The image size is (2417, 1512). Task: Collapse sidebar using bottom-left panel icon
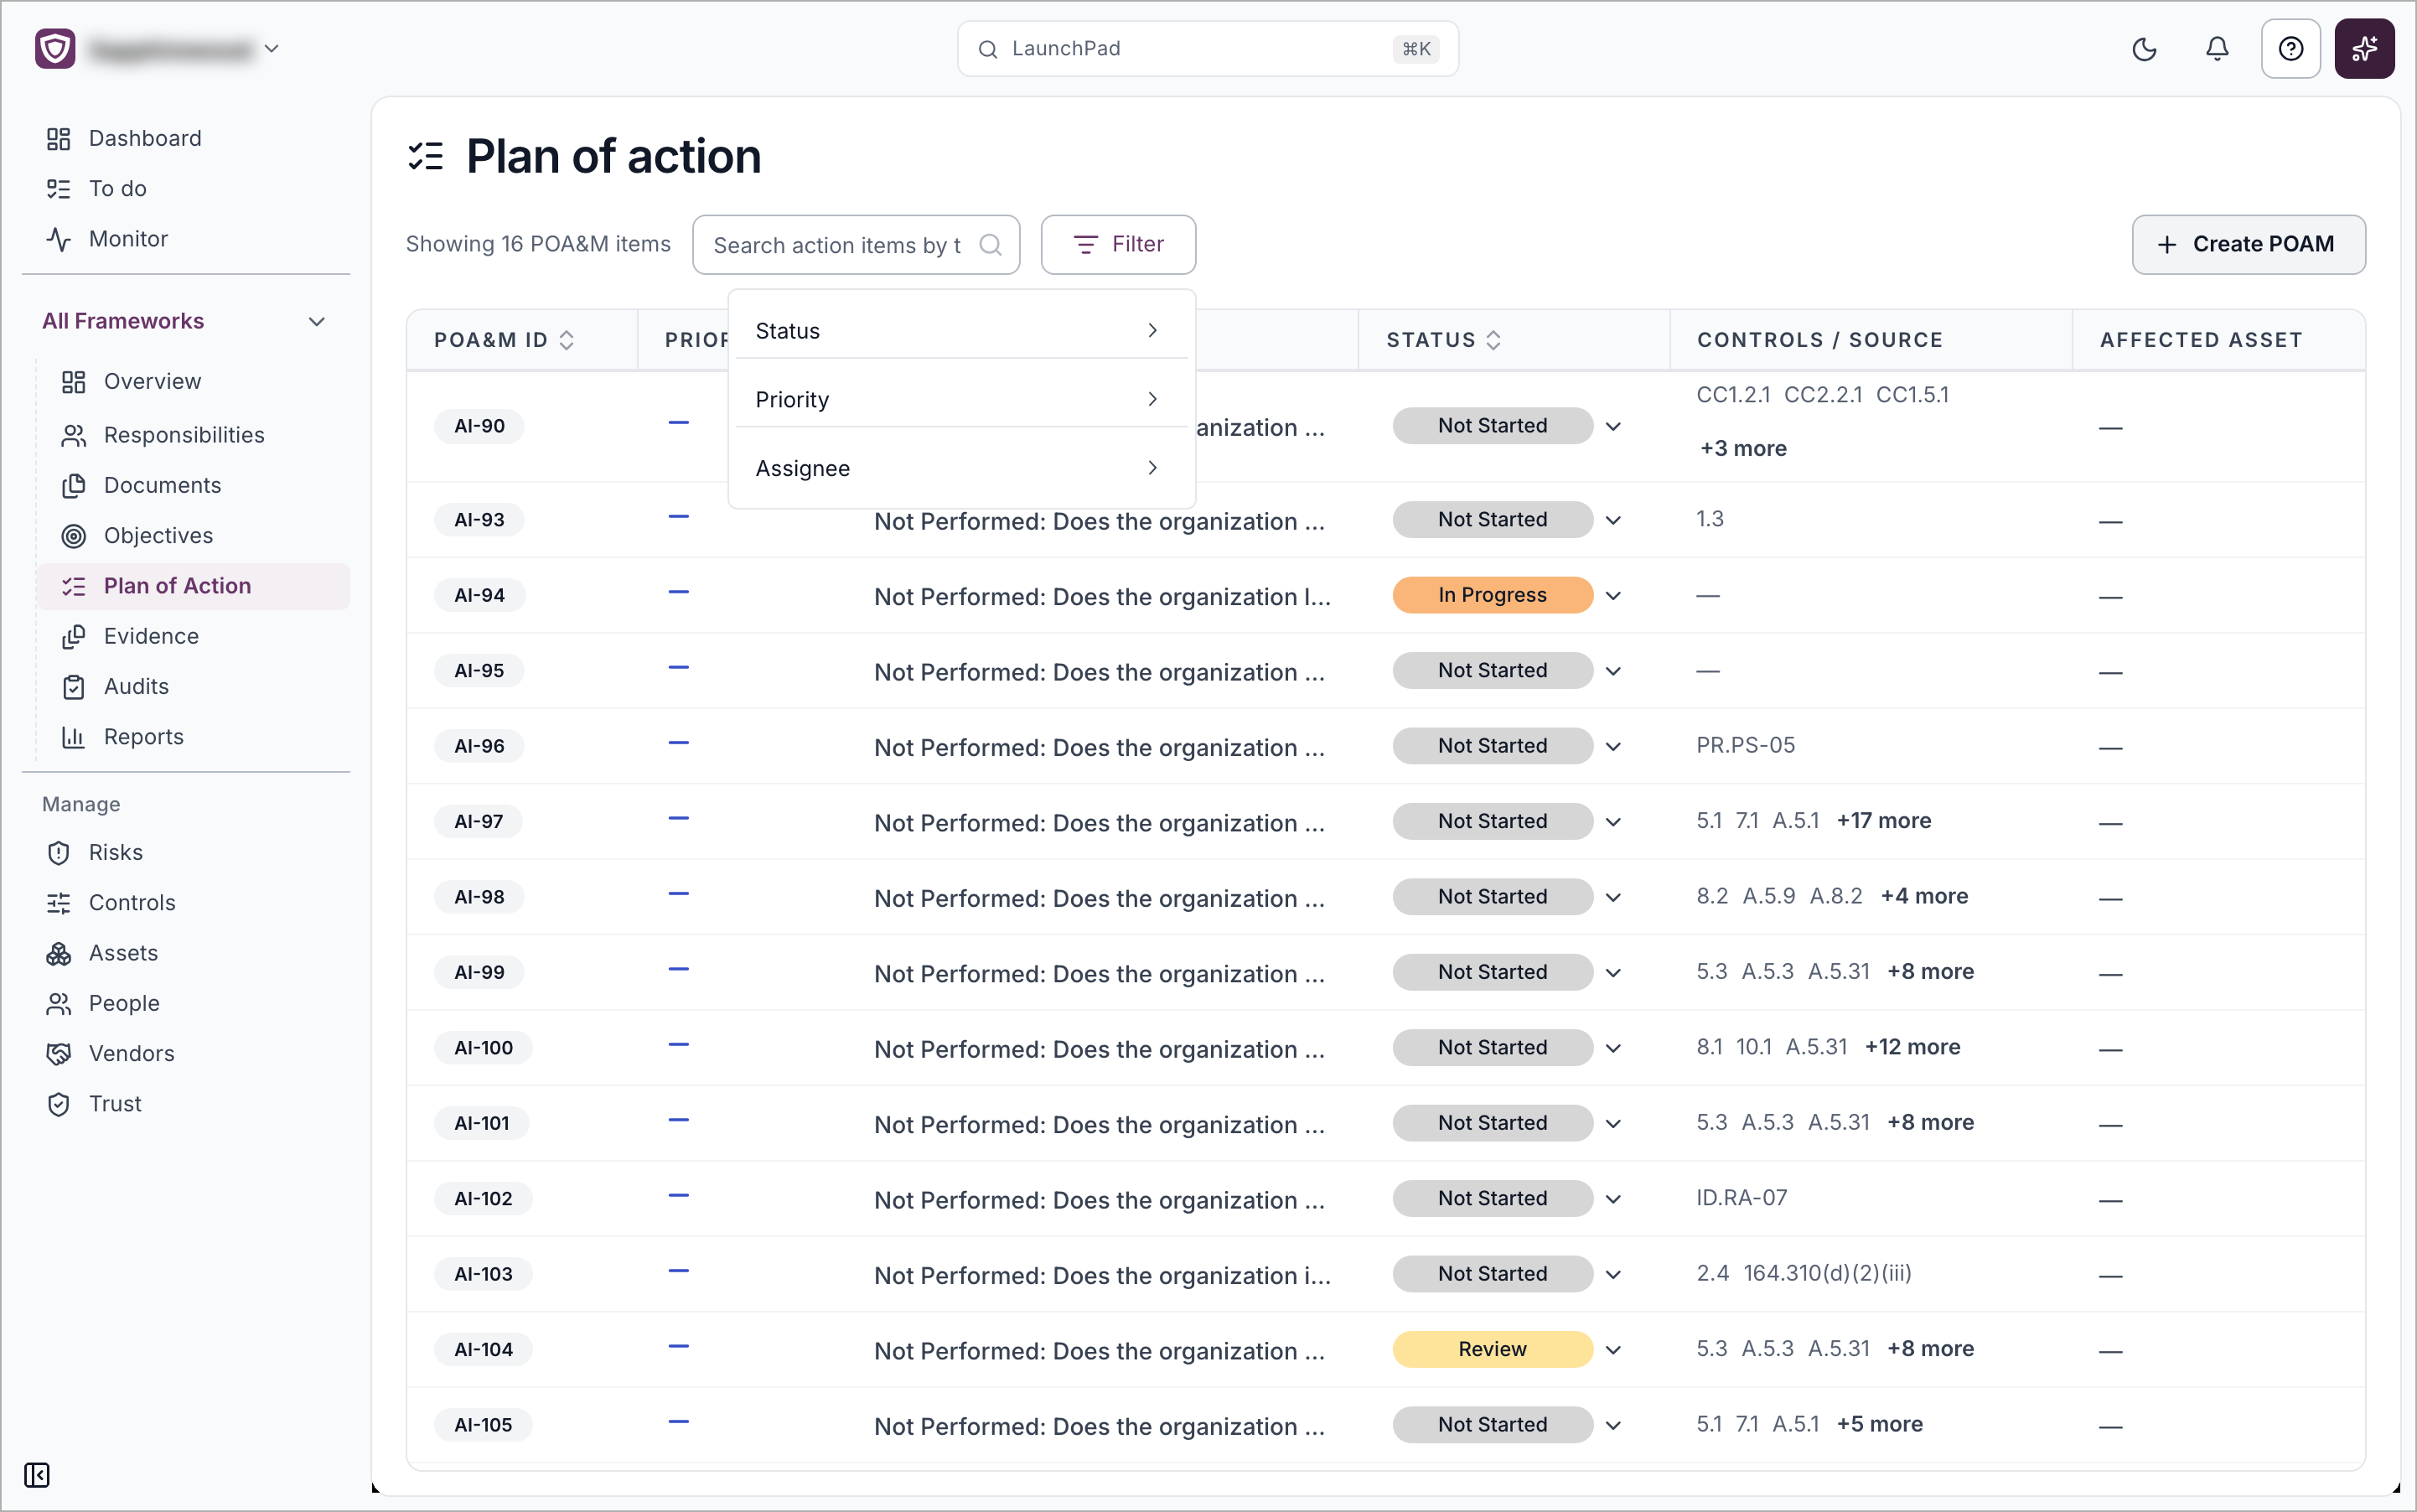point(37,1475)
